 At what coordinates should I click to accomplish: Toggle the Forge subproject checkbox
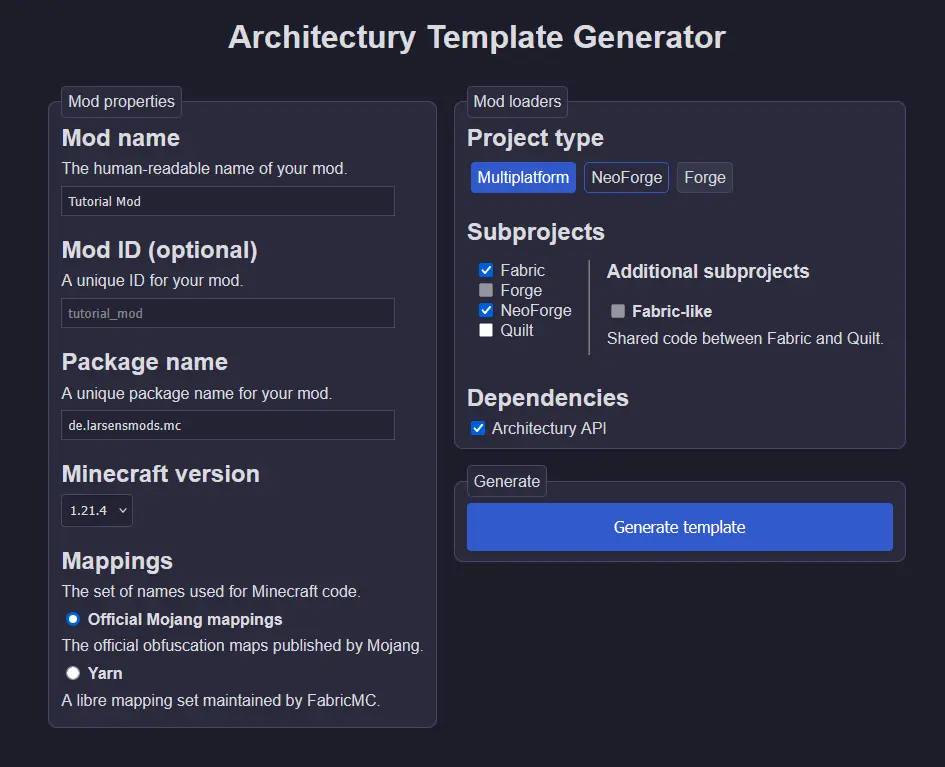point(486,290)
